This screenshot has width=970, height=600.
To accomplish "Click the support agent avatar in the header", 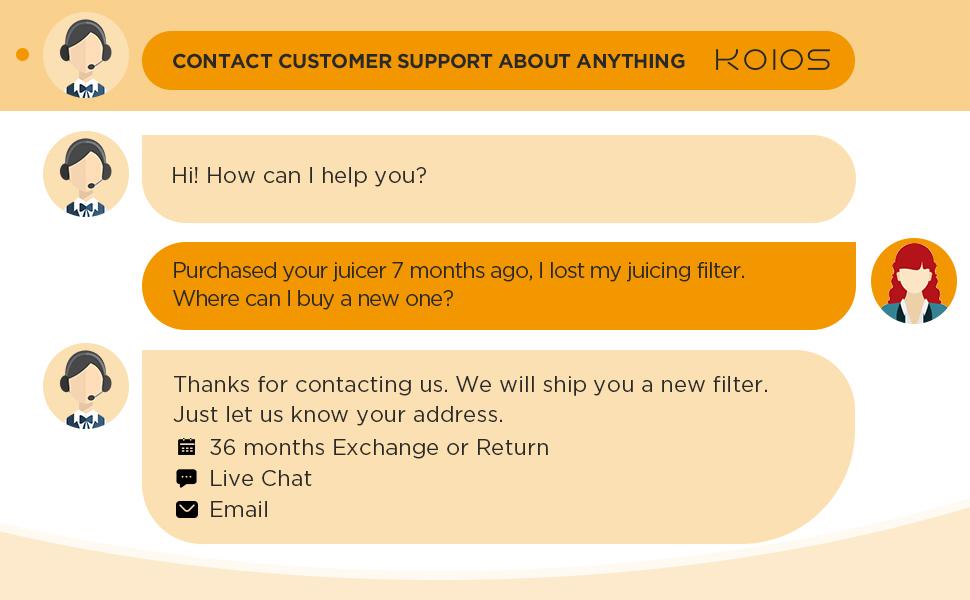I will [x=86, y=56].
